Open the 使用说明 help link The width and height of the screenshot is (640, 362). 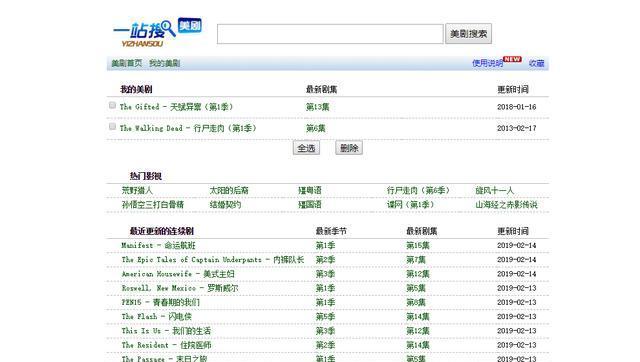[x=487, y=63]
